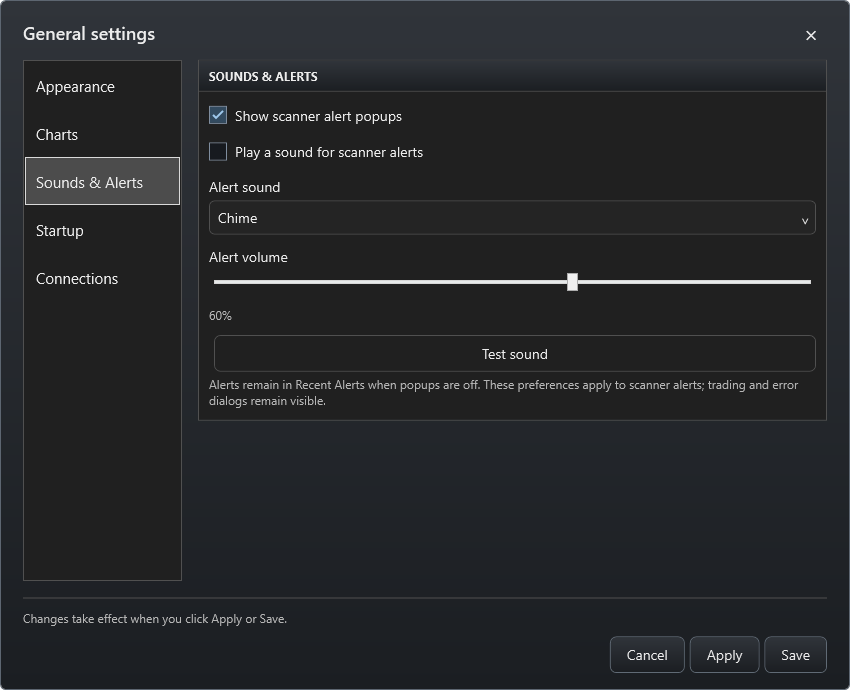Open the Appearance settings section
The image size is (850, 690).
[x=102, y=87]
